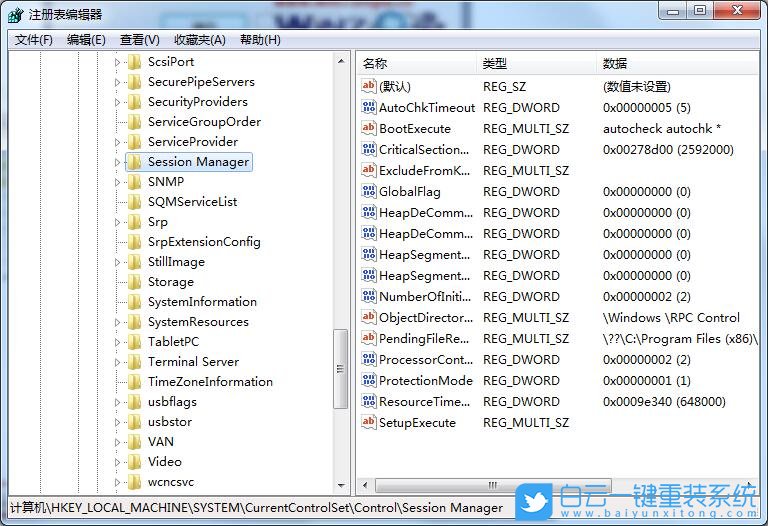Click the Session Manager folder icon
This screenshot has width=768, height=526.
coord(135,162)
